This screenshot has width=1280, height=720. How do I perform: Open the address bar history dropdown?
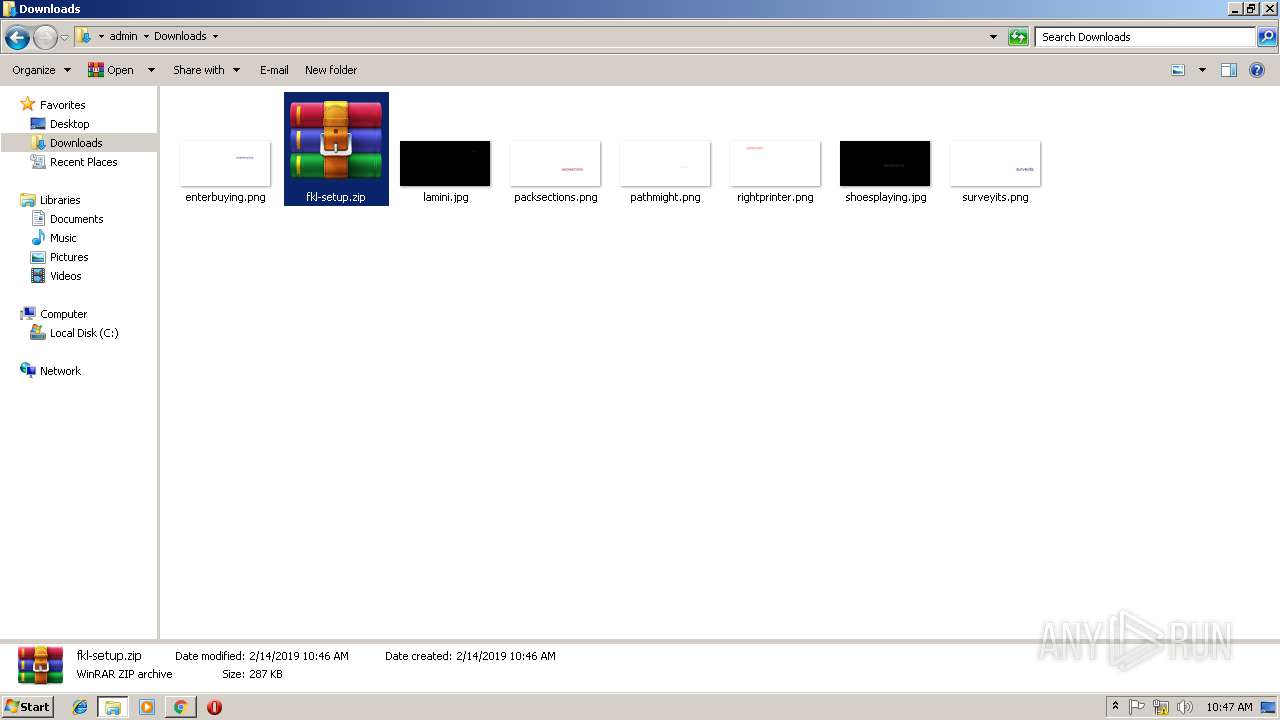pos(993,37)
